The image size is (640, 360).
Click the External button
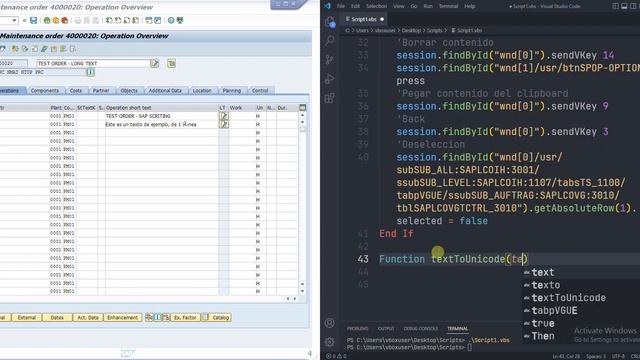click(27, 318)
